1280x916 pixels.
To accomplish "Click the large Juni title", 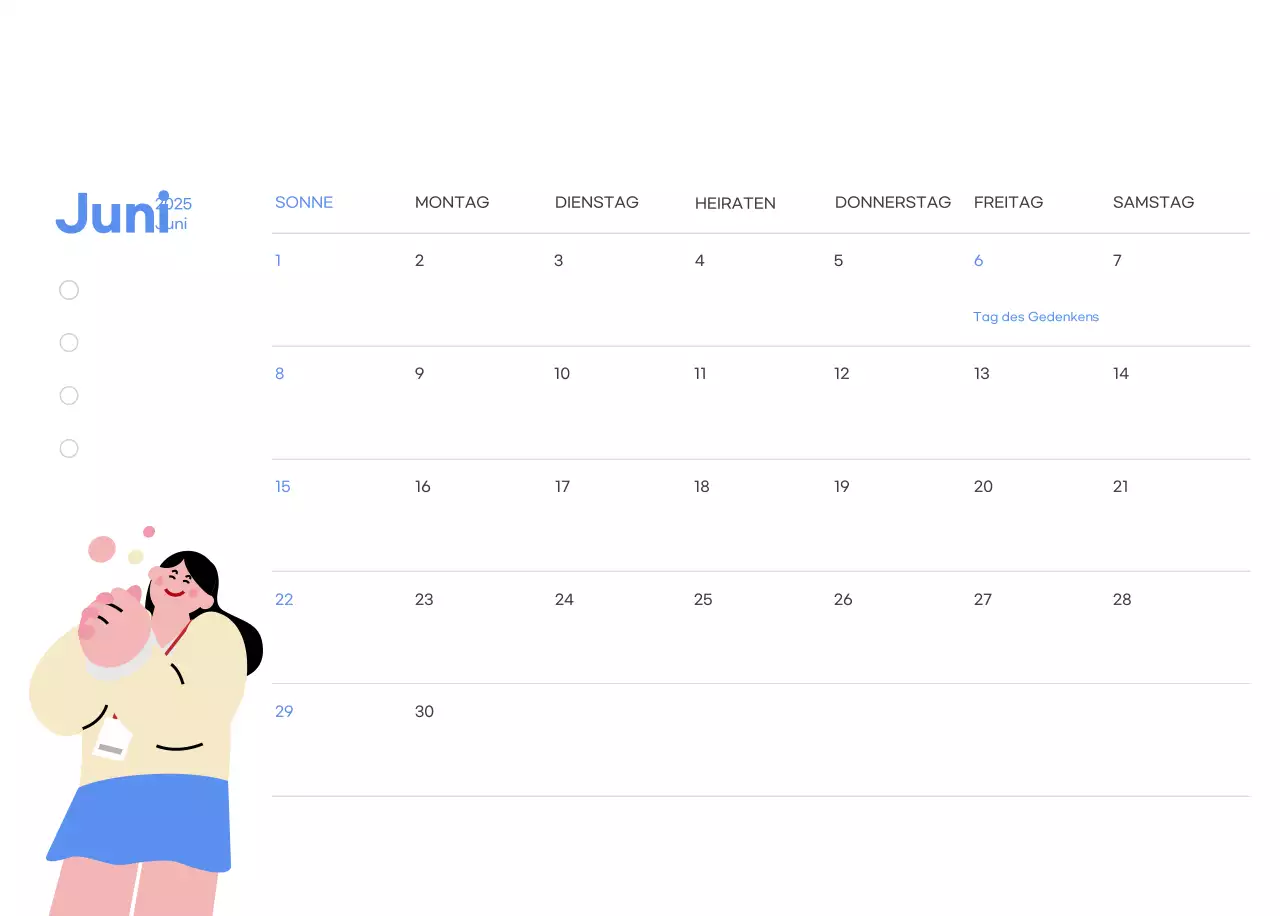I will [x=110, y=213].
